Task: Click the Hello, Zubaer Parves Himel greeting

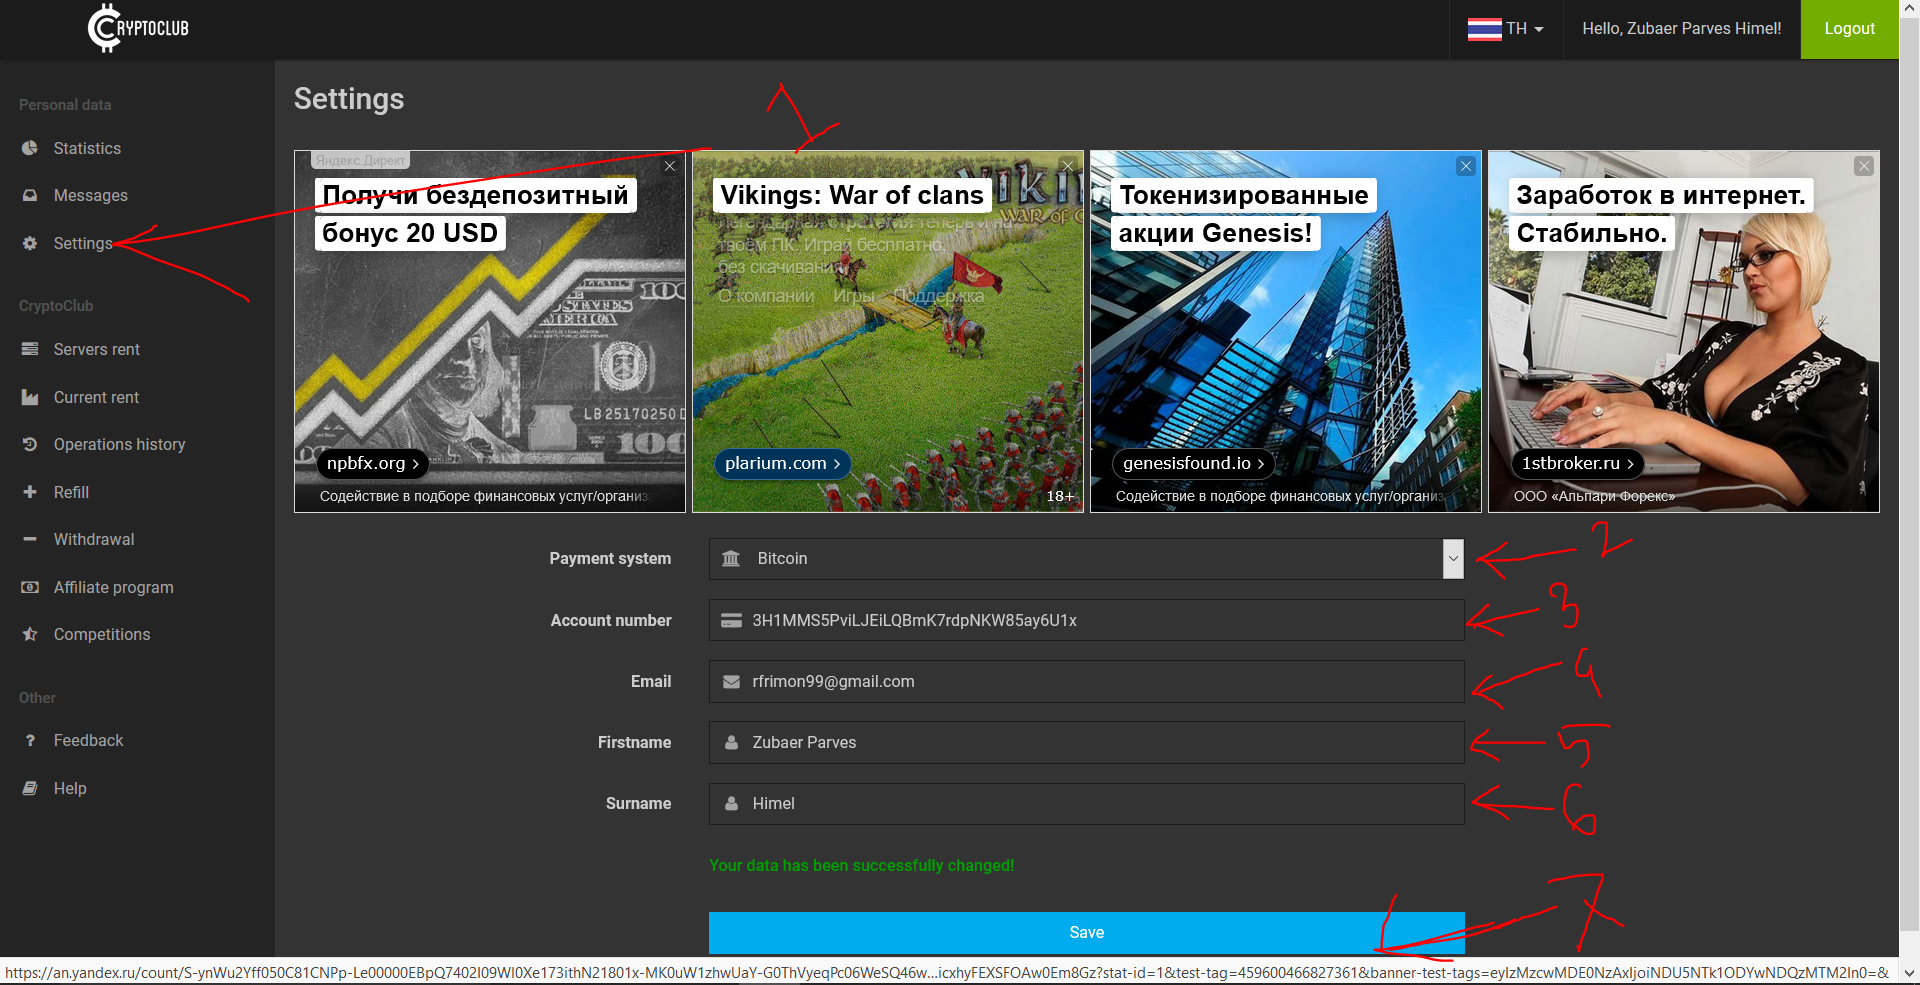Action: 1681,29
